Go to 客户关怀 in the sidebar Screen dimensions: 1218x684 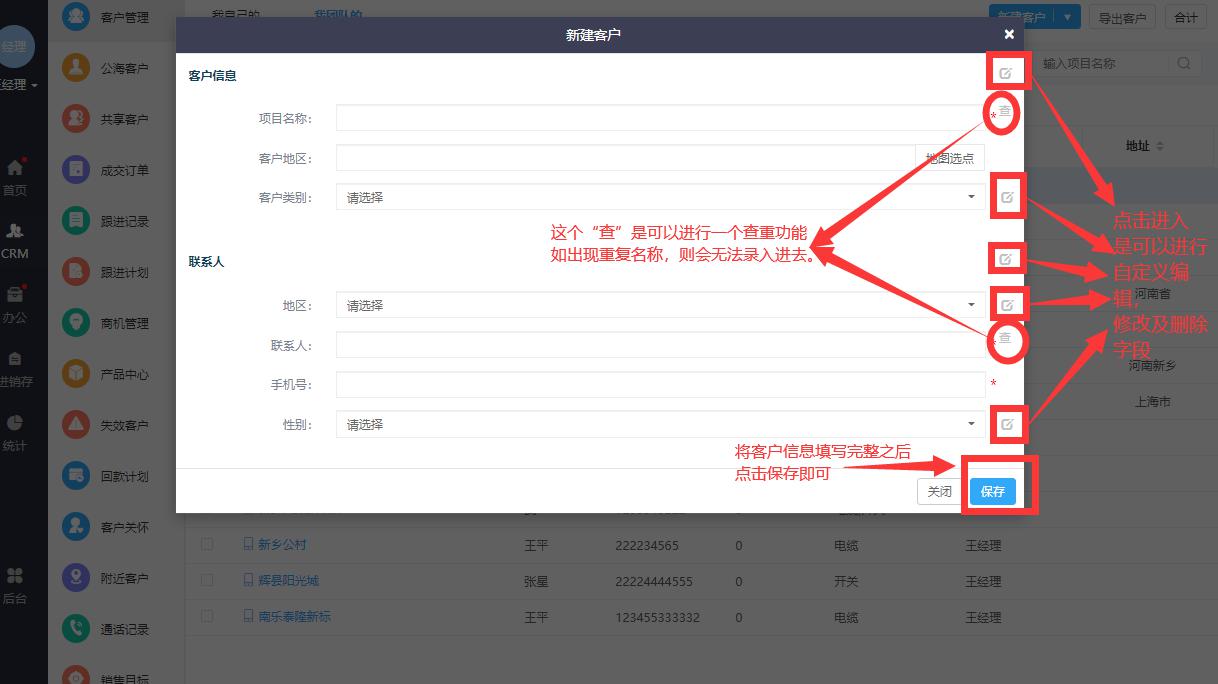(106, 527)
